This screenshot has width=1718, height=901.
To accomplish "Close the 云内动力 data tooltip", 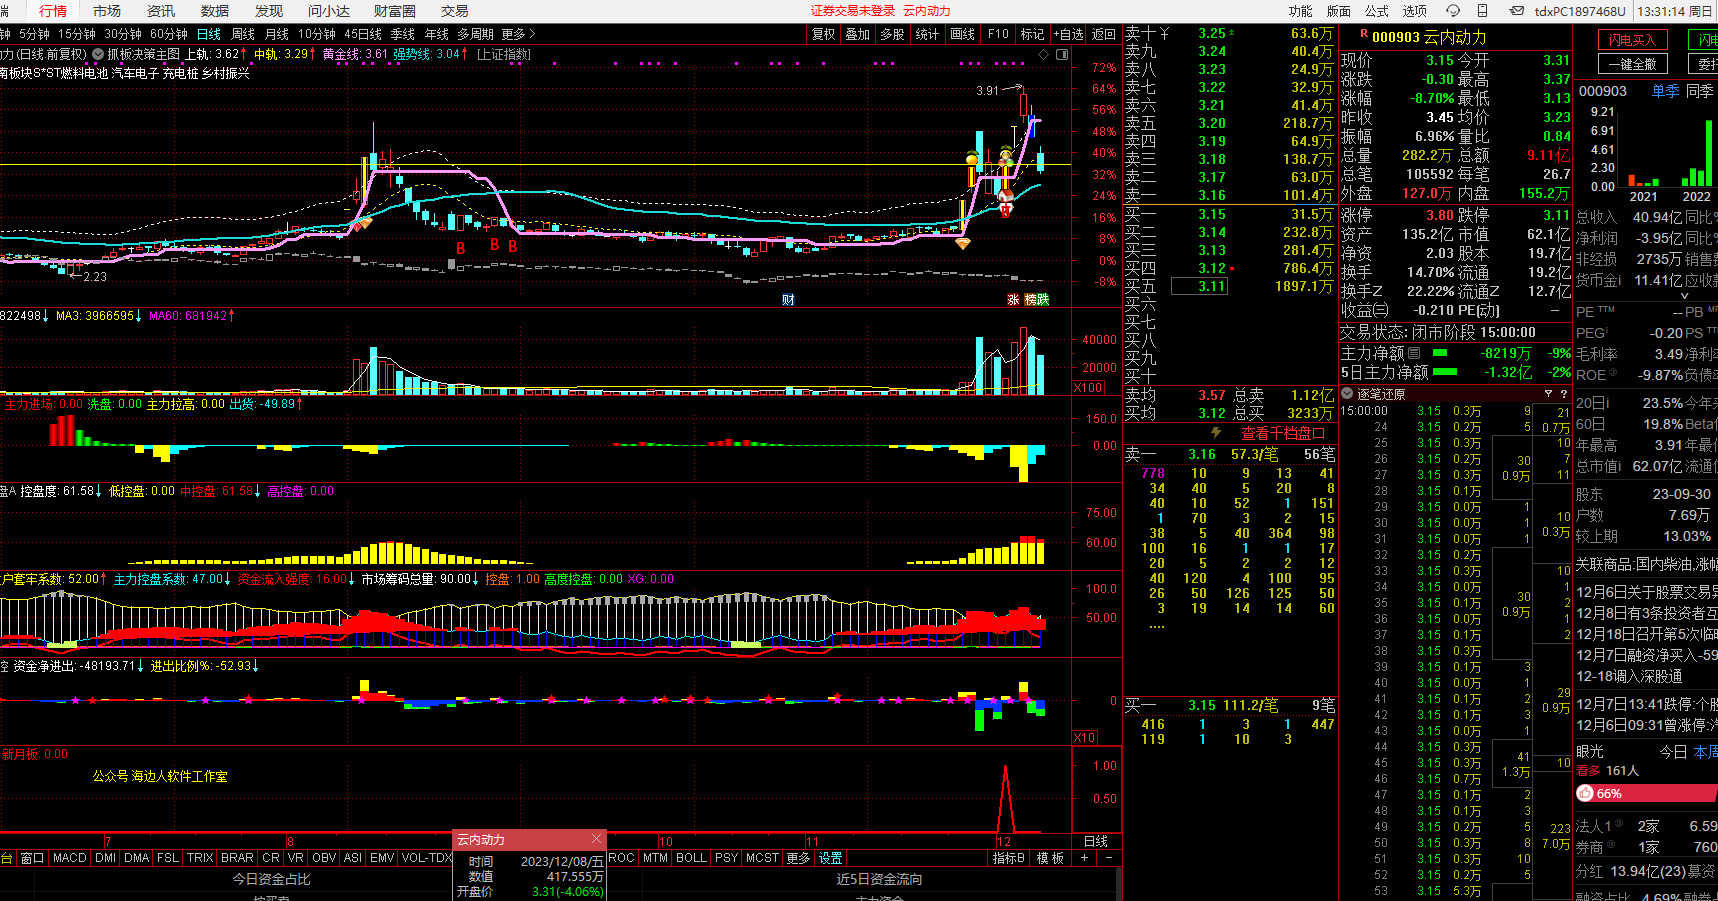I will click(x=597, y=839).
